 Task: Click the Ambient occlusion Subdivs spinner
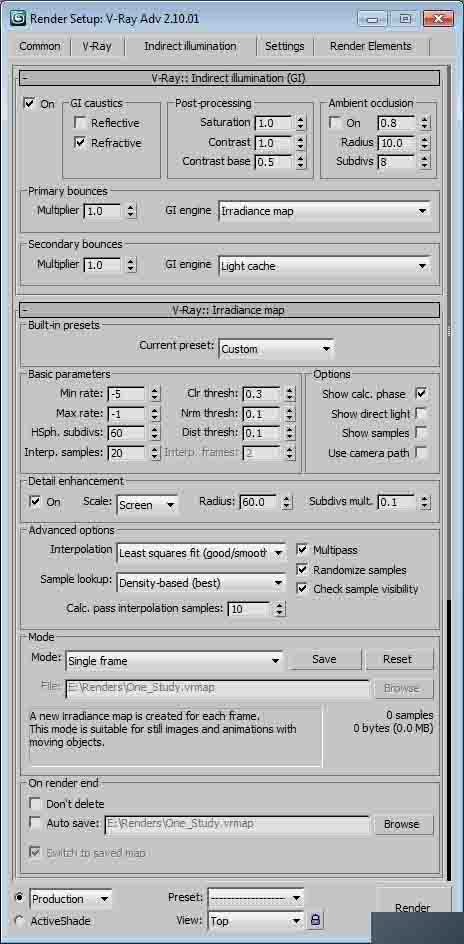[x=425, y=163]
